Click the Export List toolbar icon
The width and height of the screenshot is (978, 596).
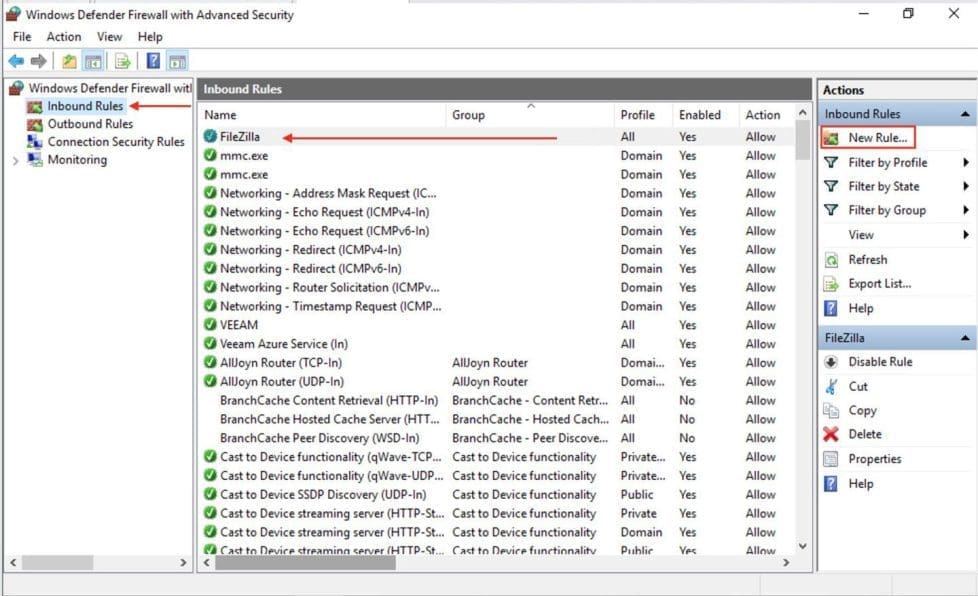(123, 61)
